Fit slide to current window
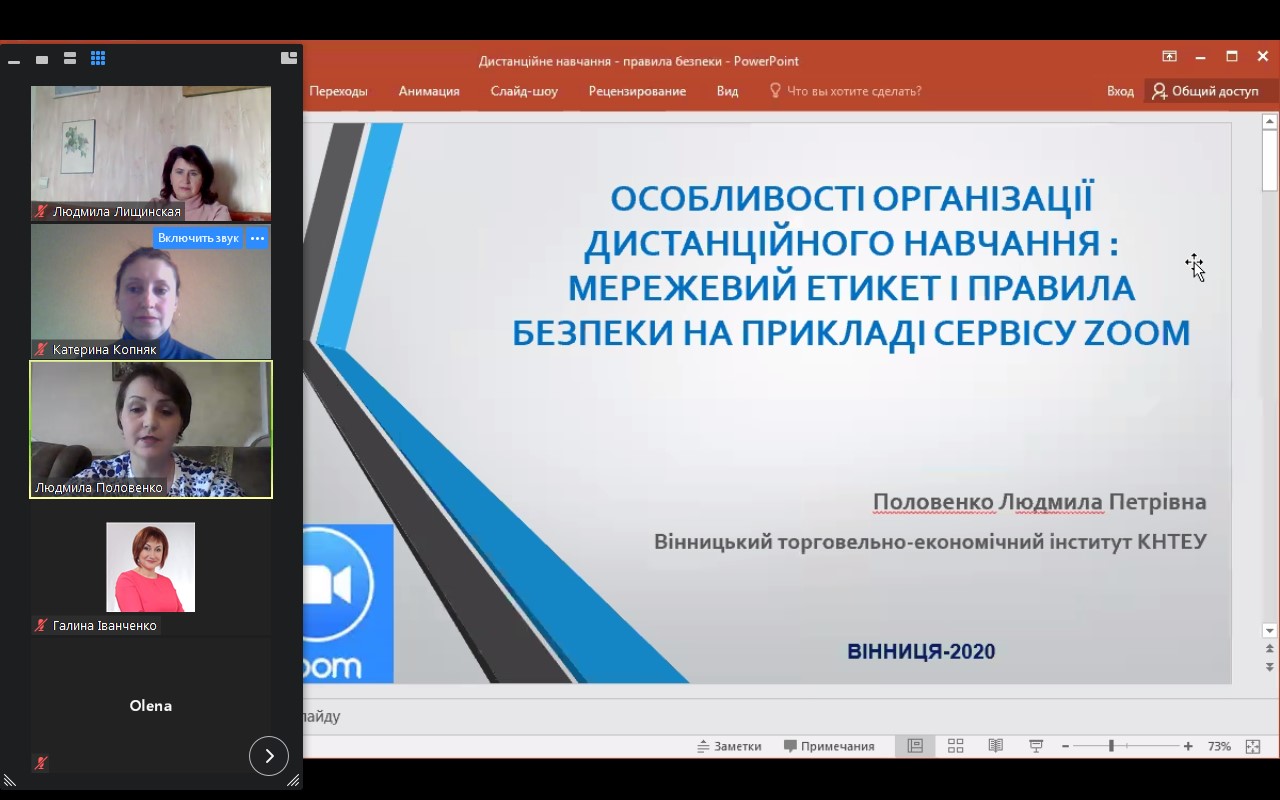Viewport: 1280px width, 800px height. click(1252, 746)
